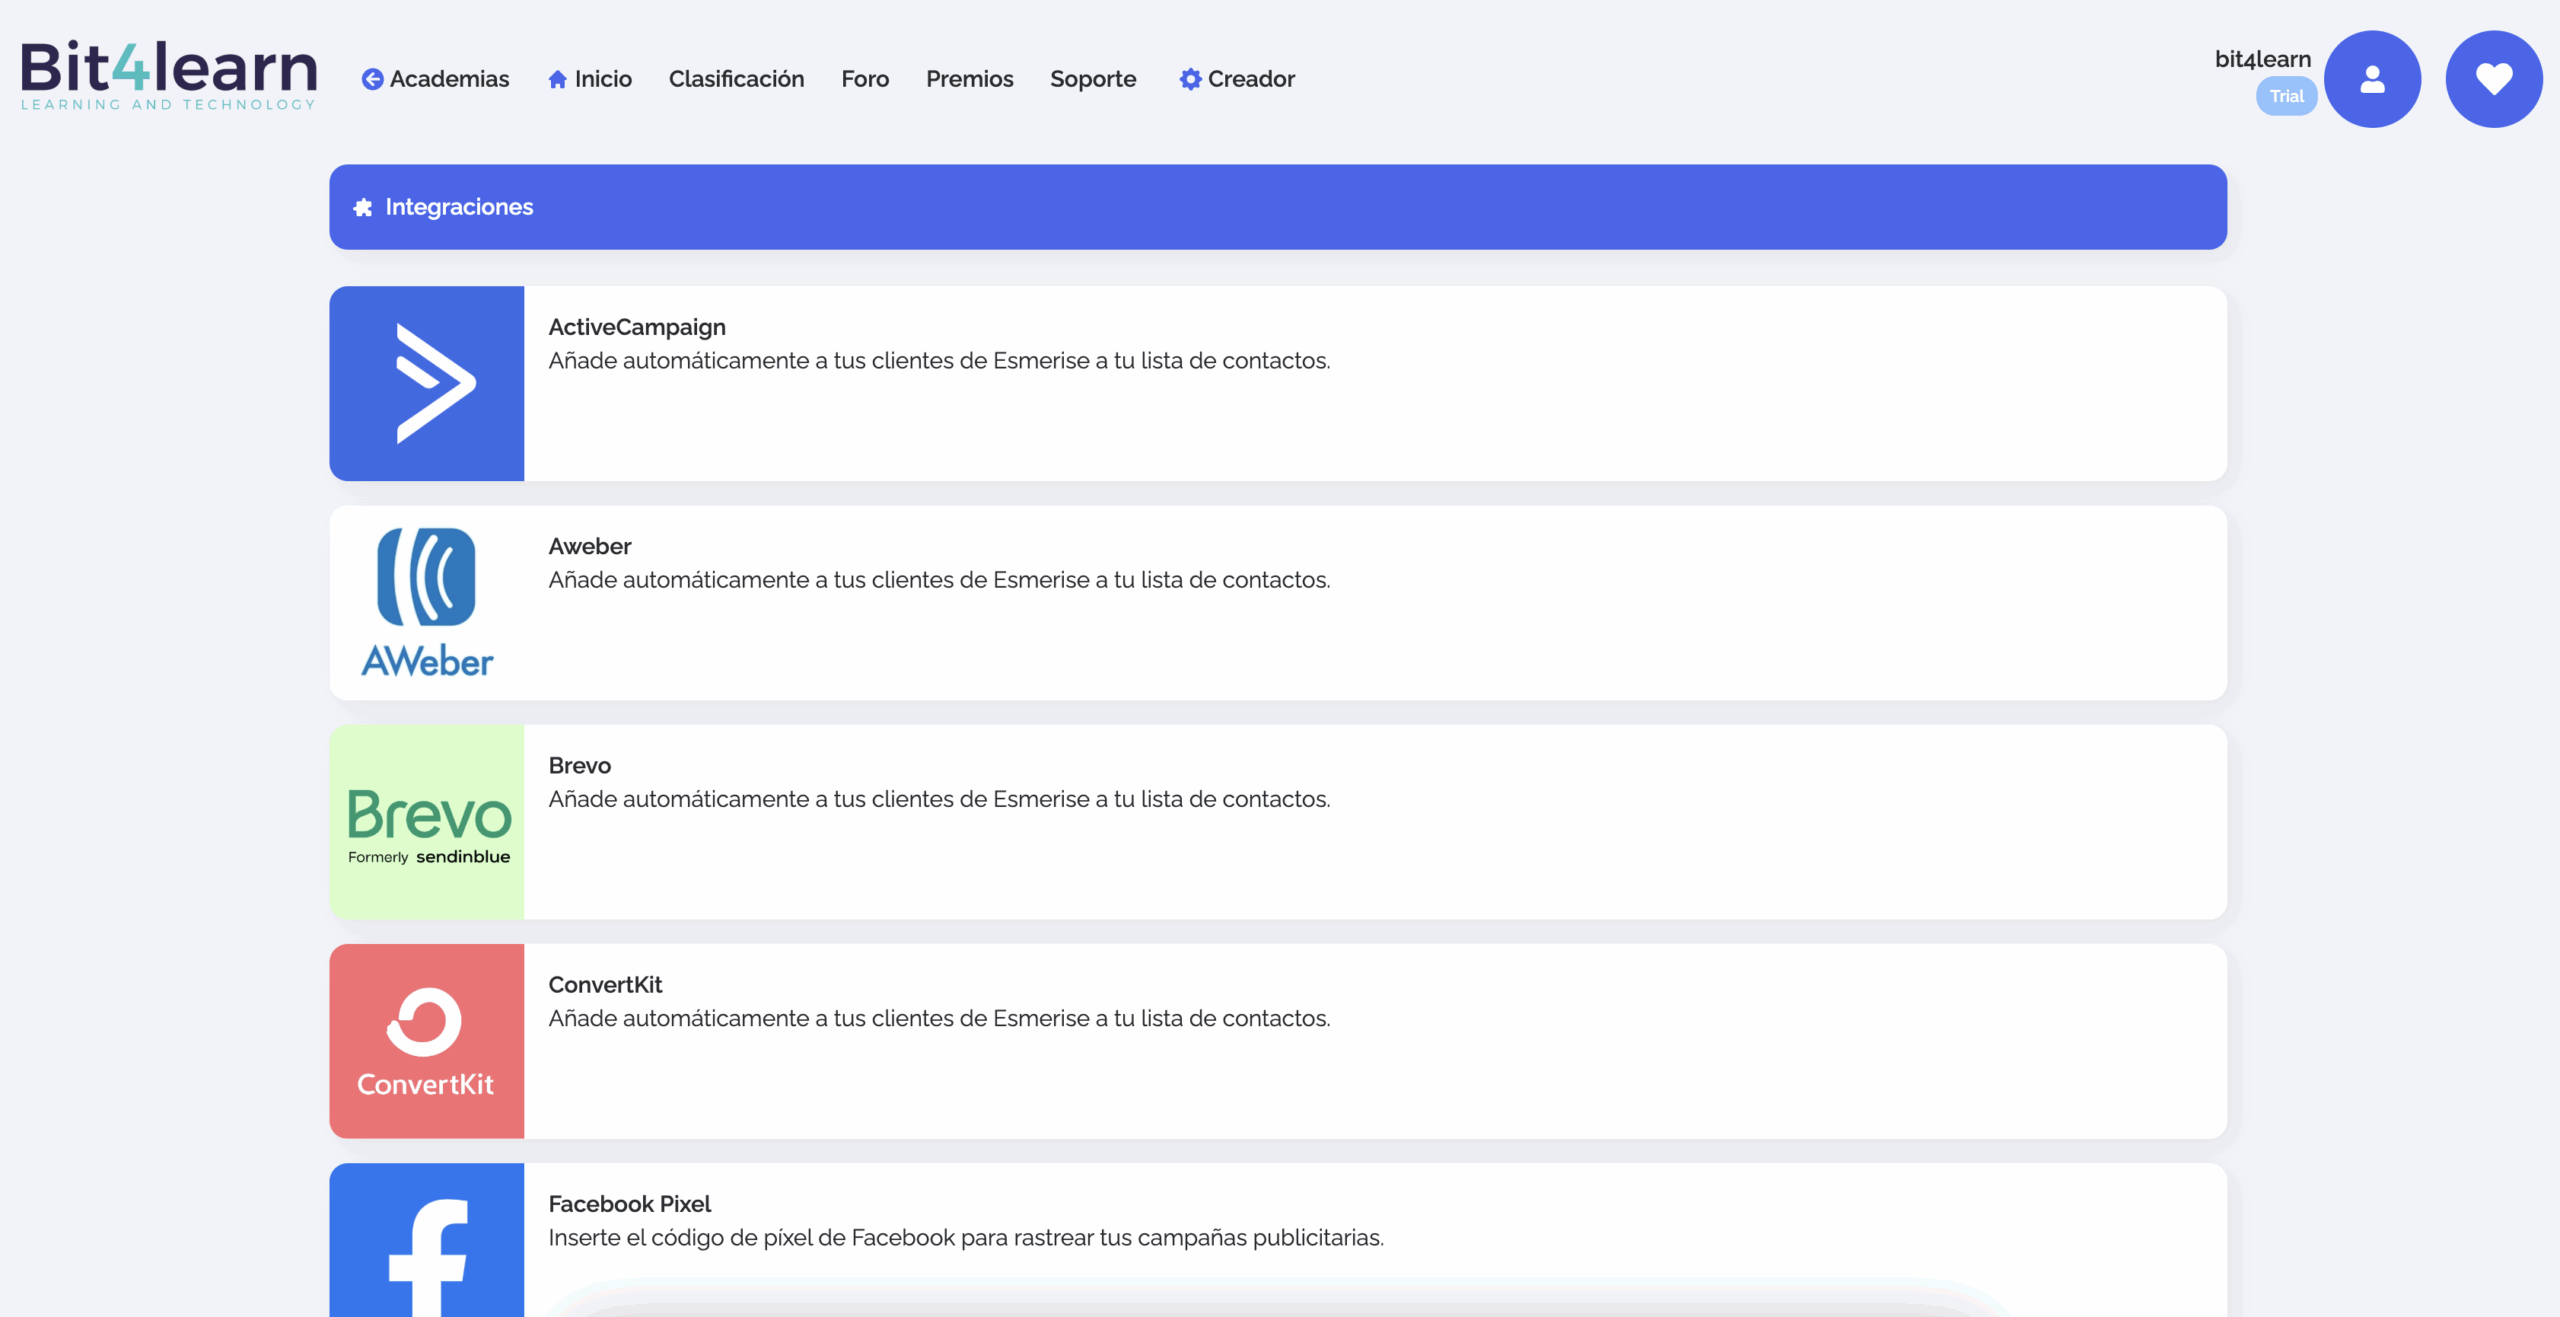Open Soporte page

pos(1093,79)
